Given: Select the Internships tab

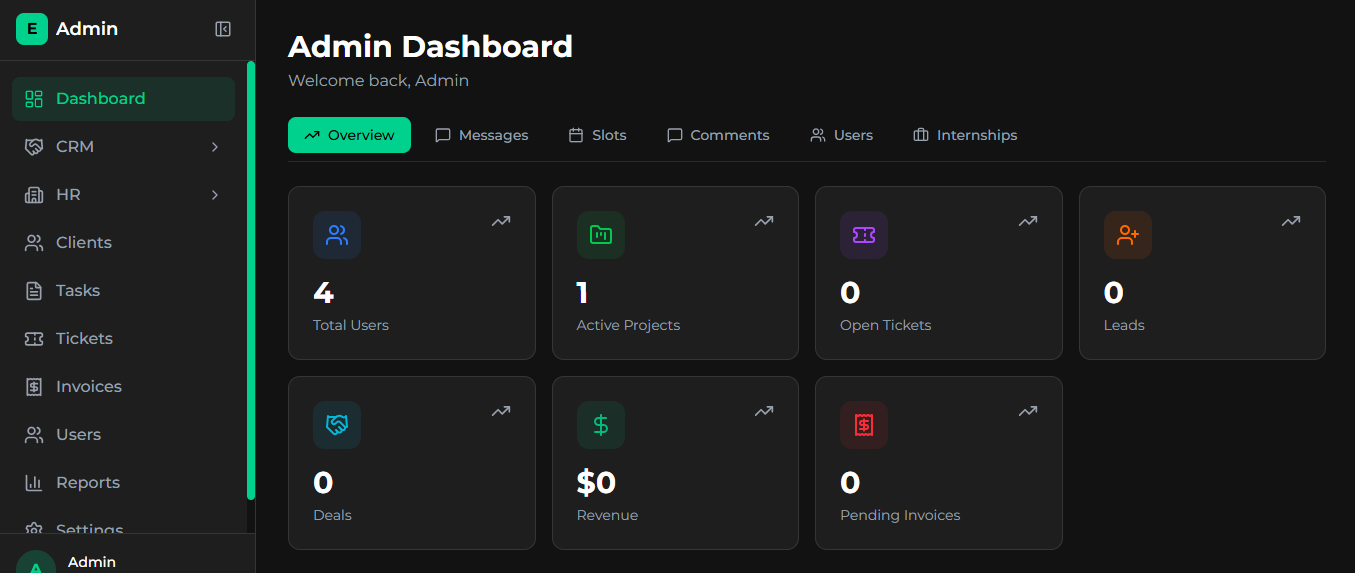Looking at the screenshot, I should (x=965, y=135).
